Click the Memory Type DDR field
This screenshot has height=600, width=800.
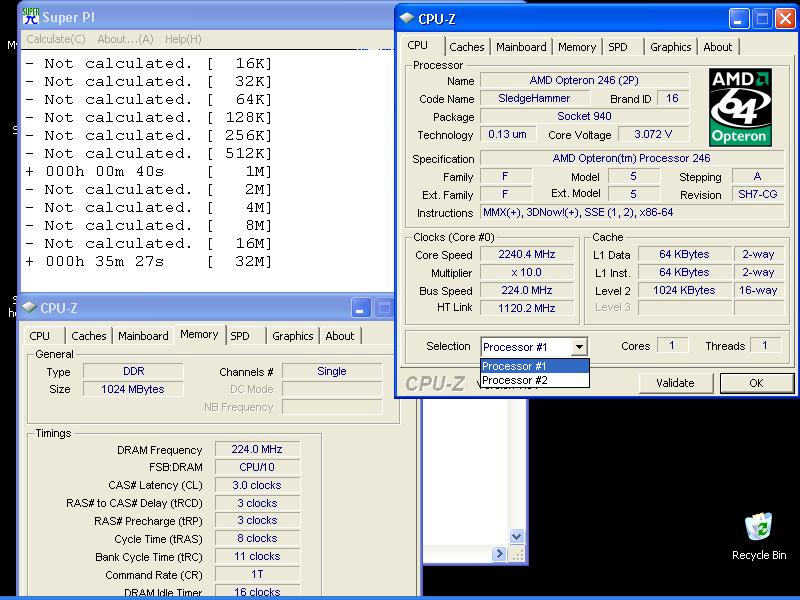coord(133,371)
